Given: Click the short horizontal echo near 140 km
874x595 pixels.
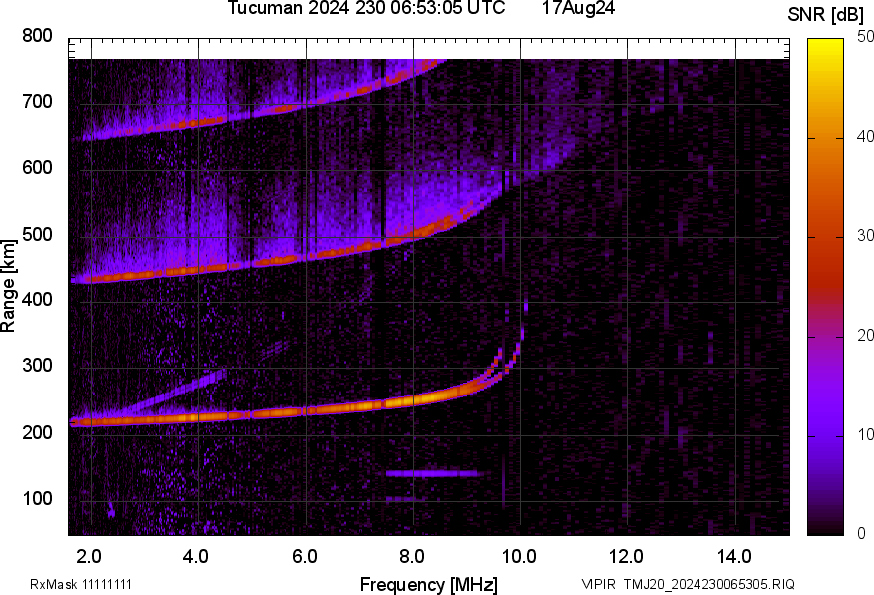Looking at the screenshot, I should [x=433, y=473].
